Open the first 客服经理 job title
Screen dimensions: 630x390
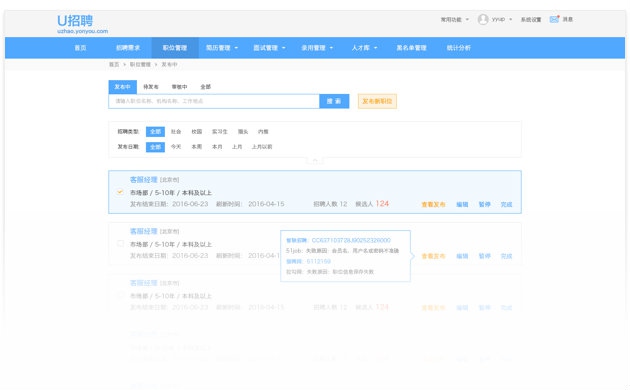click(143, 180)
